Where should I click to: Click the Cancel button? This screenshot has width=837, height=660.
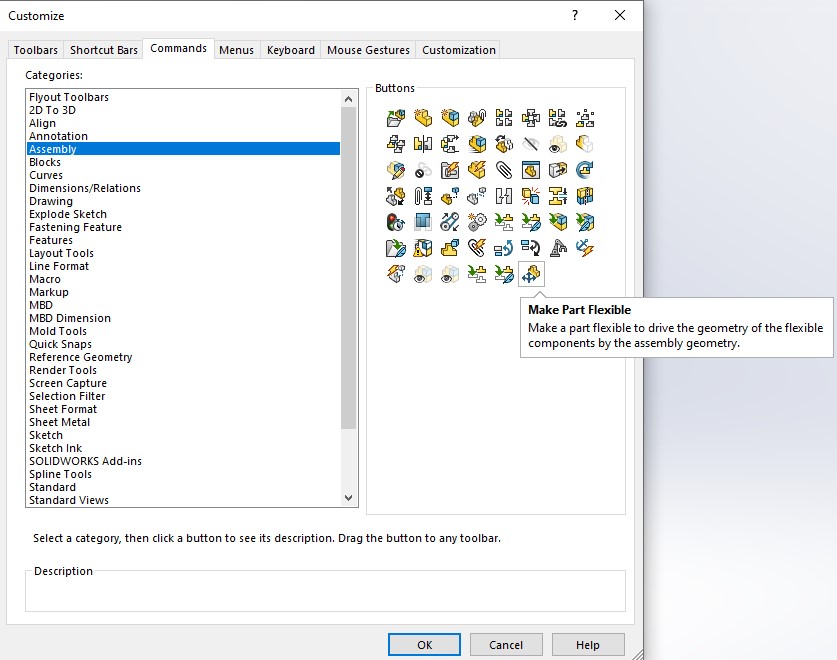click(x=506, y=645)
